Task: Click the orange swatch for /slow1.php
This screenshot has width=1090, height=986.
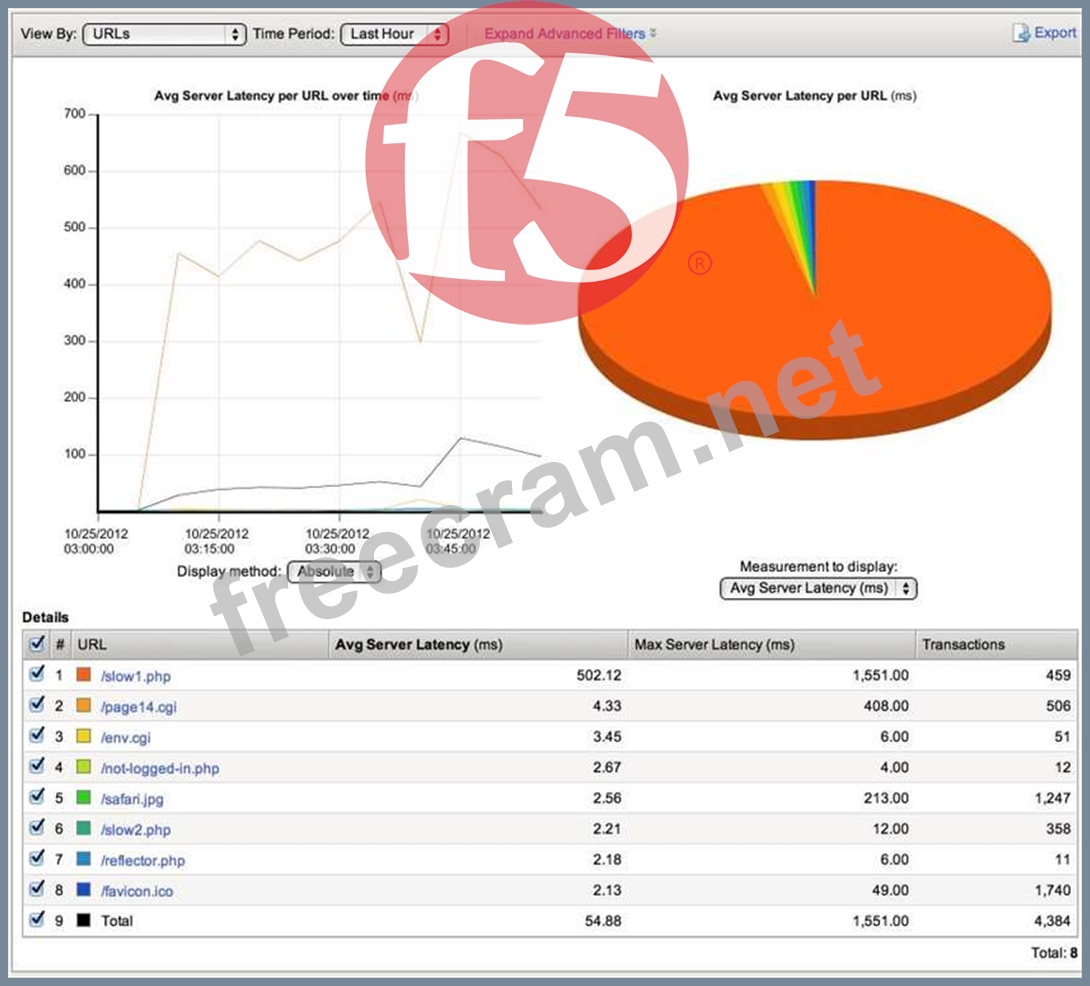Action: (83, 674)
